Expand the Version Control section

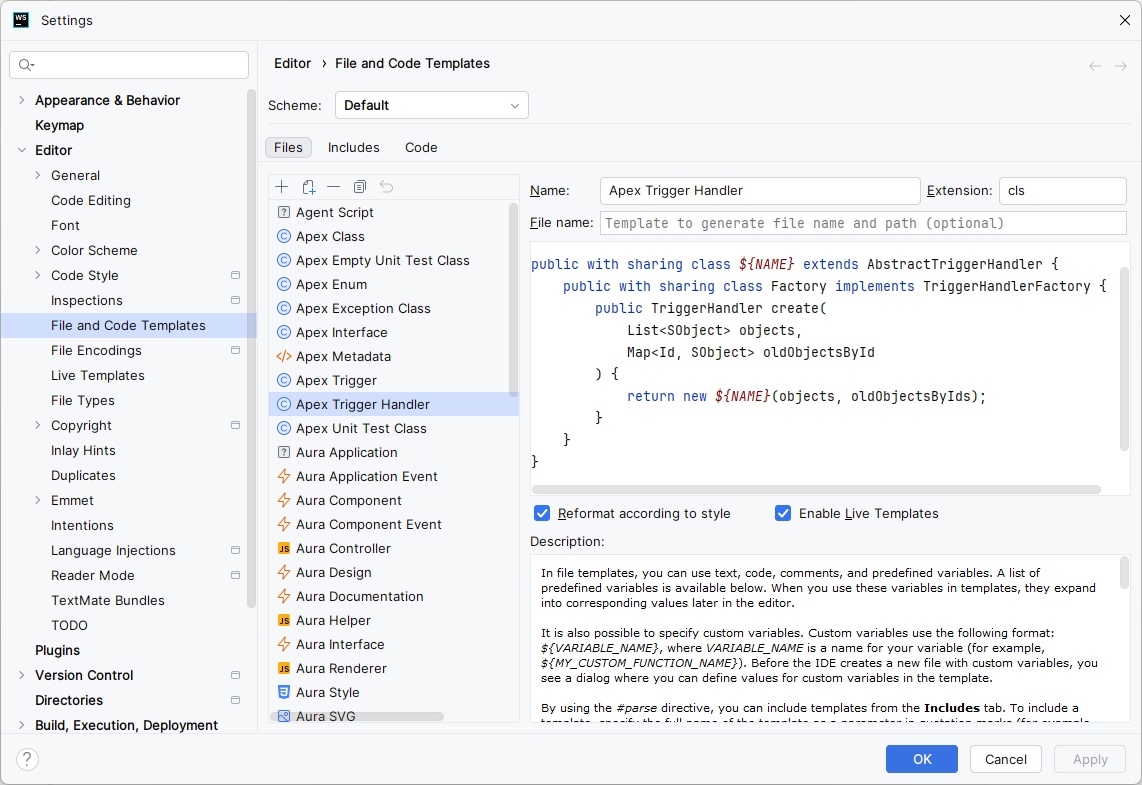coord(21,675)
